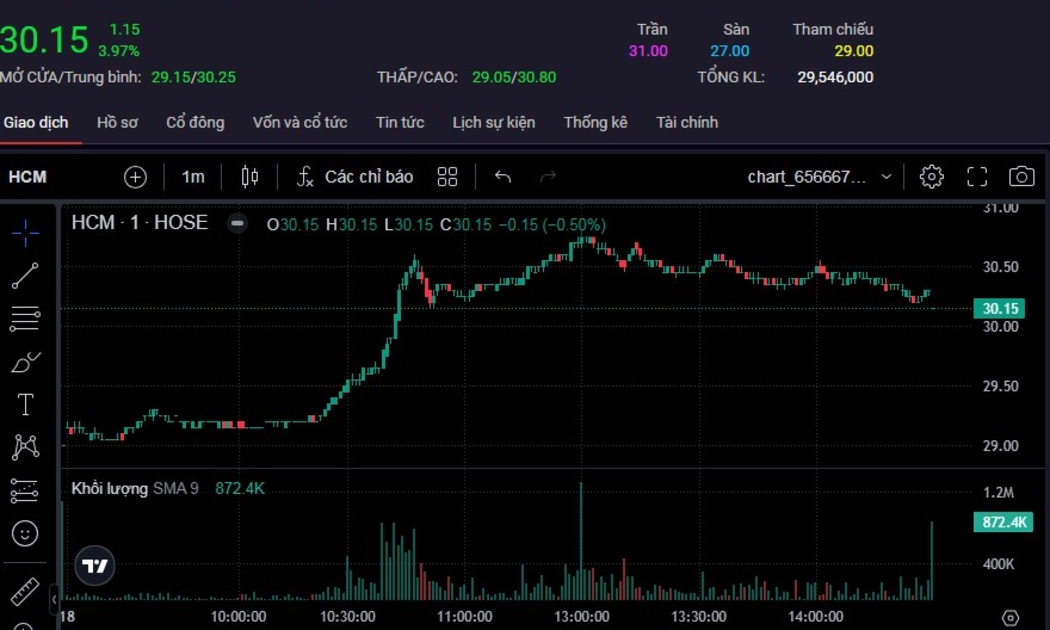Click the compare or add symbol plus icon
This screenshot has width=1050, height=630.
point(135,177)
